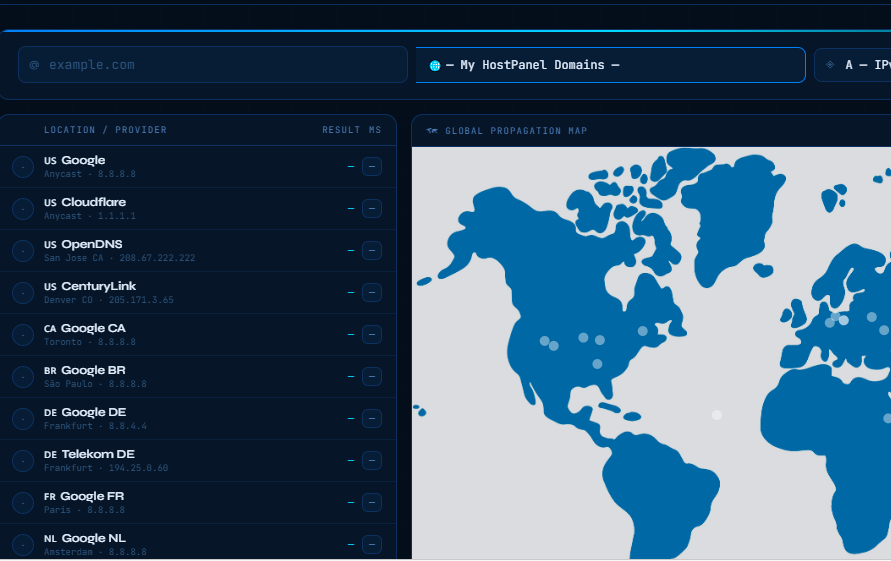891x561 pixels.
Task: Click the status circle in the Google DE row
Action: [x=23, y=419]
